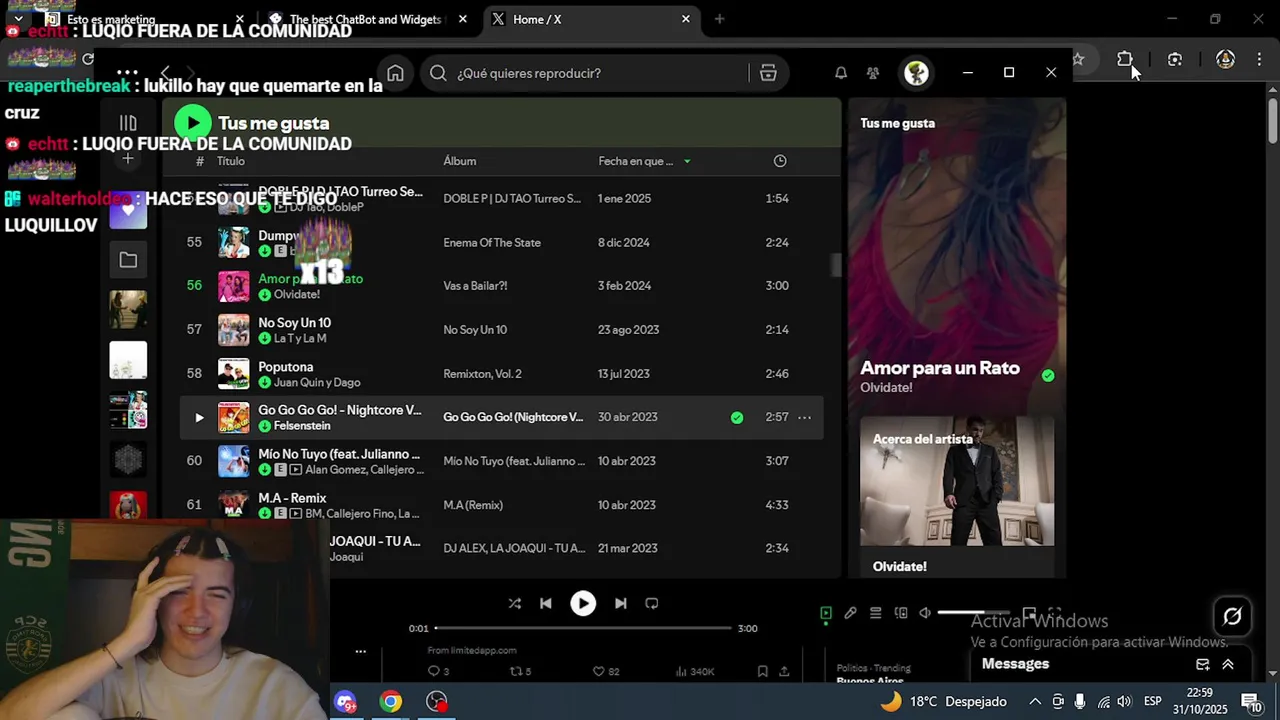Open lyrics microphone icon in player
The image size is (1280, 720).
(850, 613)
